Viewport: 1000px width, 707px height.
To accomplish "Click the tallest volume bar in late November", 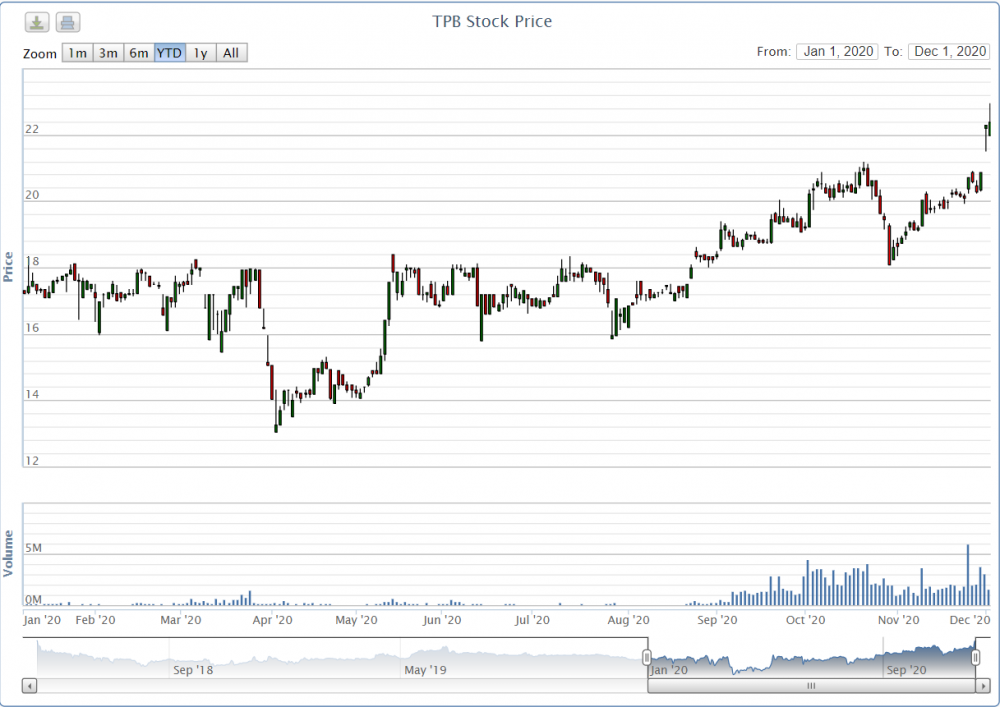I will [967, 575].
